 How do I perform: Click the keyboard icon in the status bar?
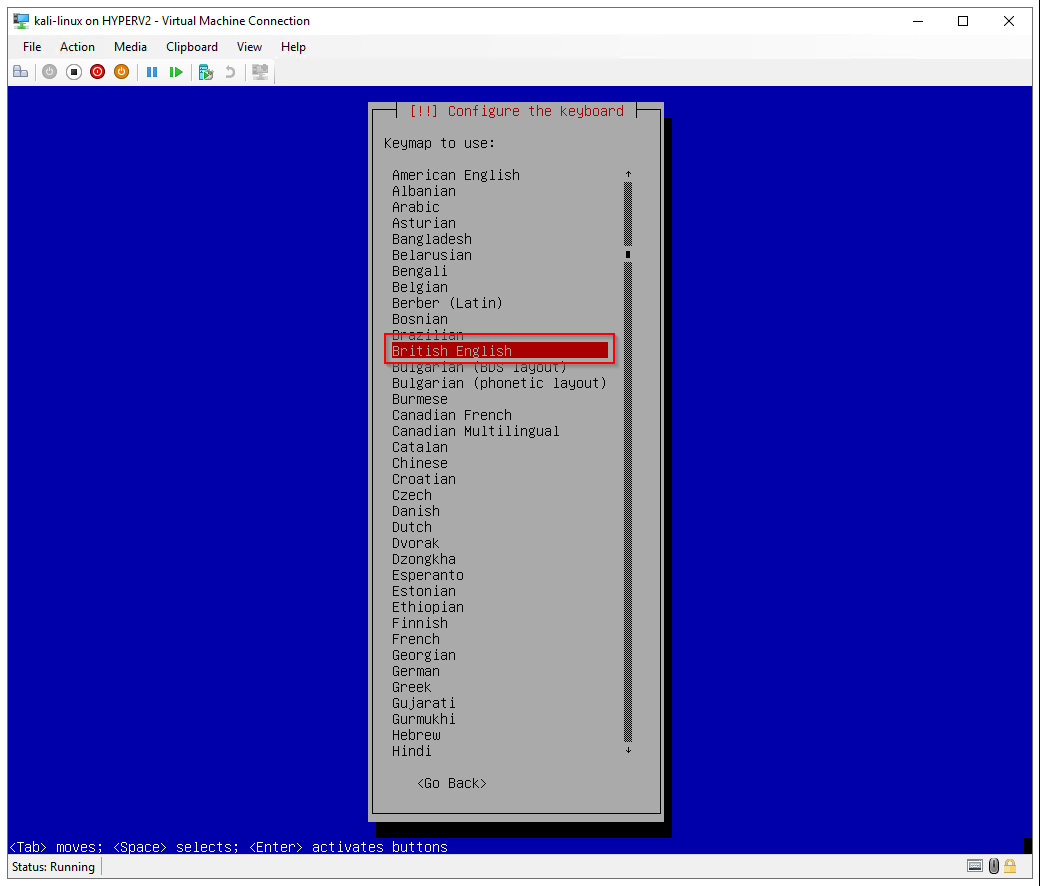975,866
